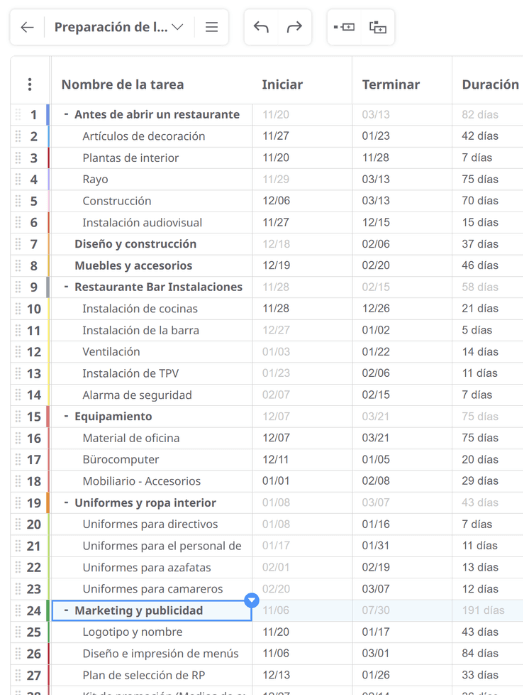This screenshot has width=523, height=695.
Task: Select the Instalación de cocinas task
Action: 140,308
